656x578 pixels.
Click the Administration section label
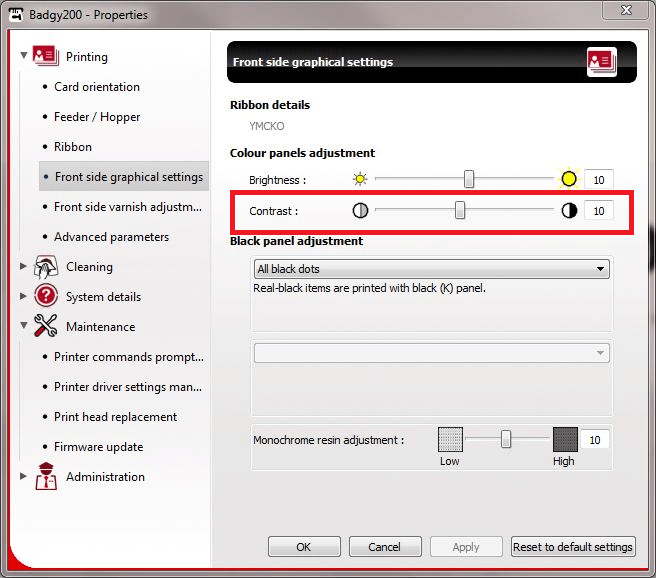point(105,476)
